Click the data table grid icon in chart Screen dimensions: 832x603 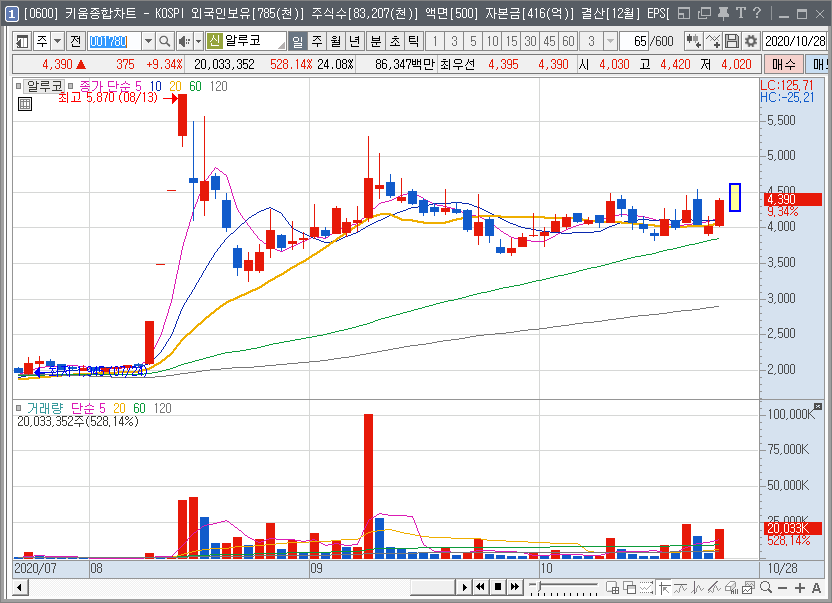click(x=25, y=104)
